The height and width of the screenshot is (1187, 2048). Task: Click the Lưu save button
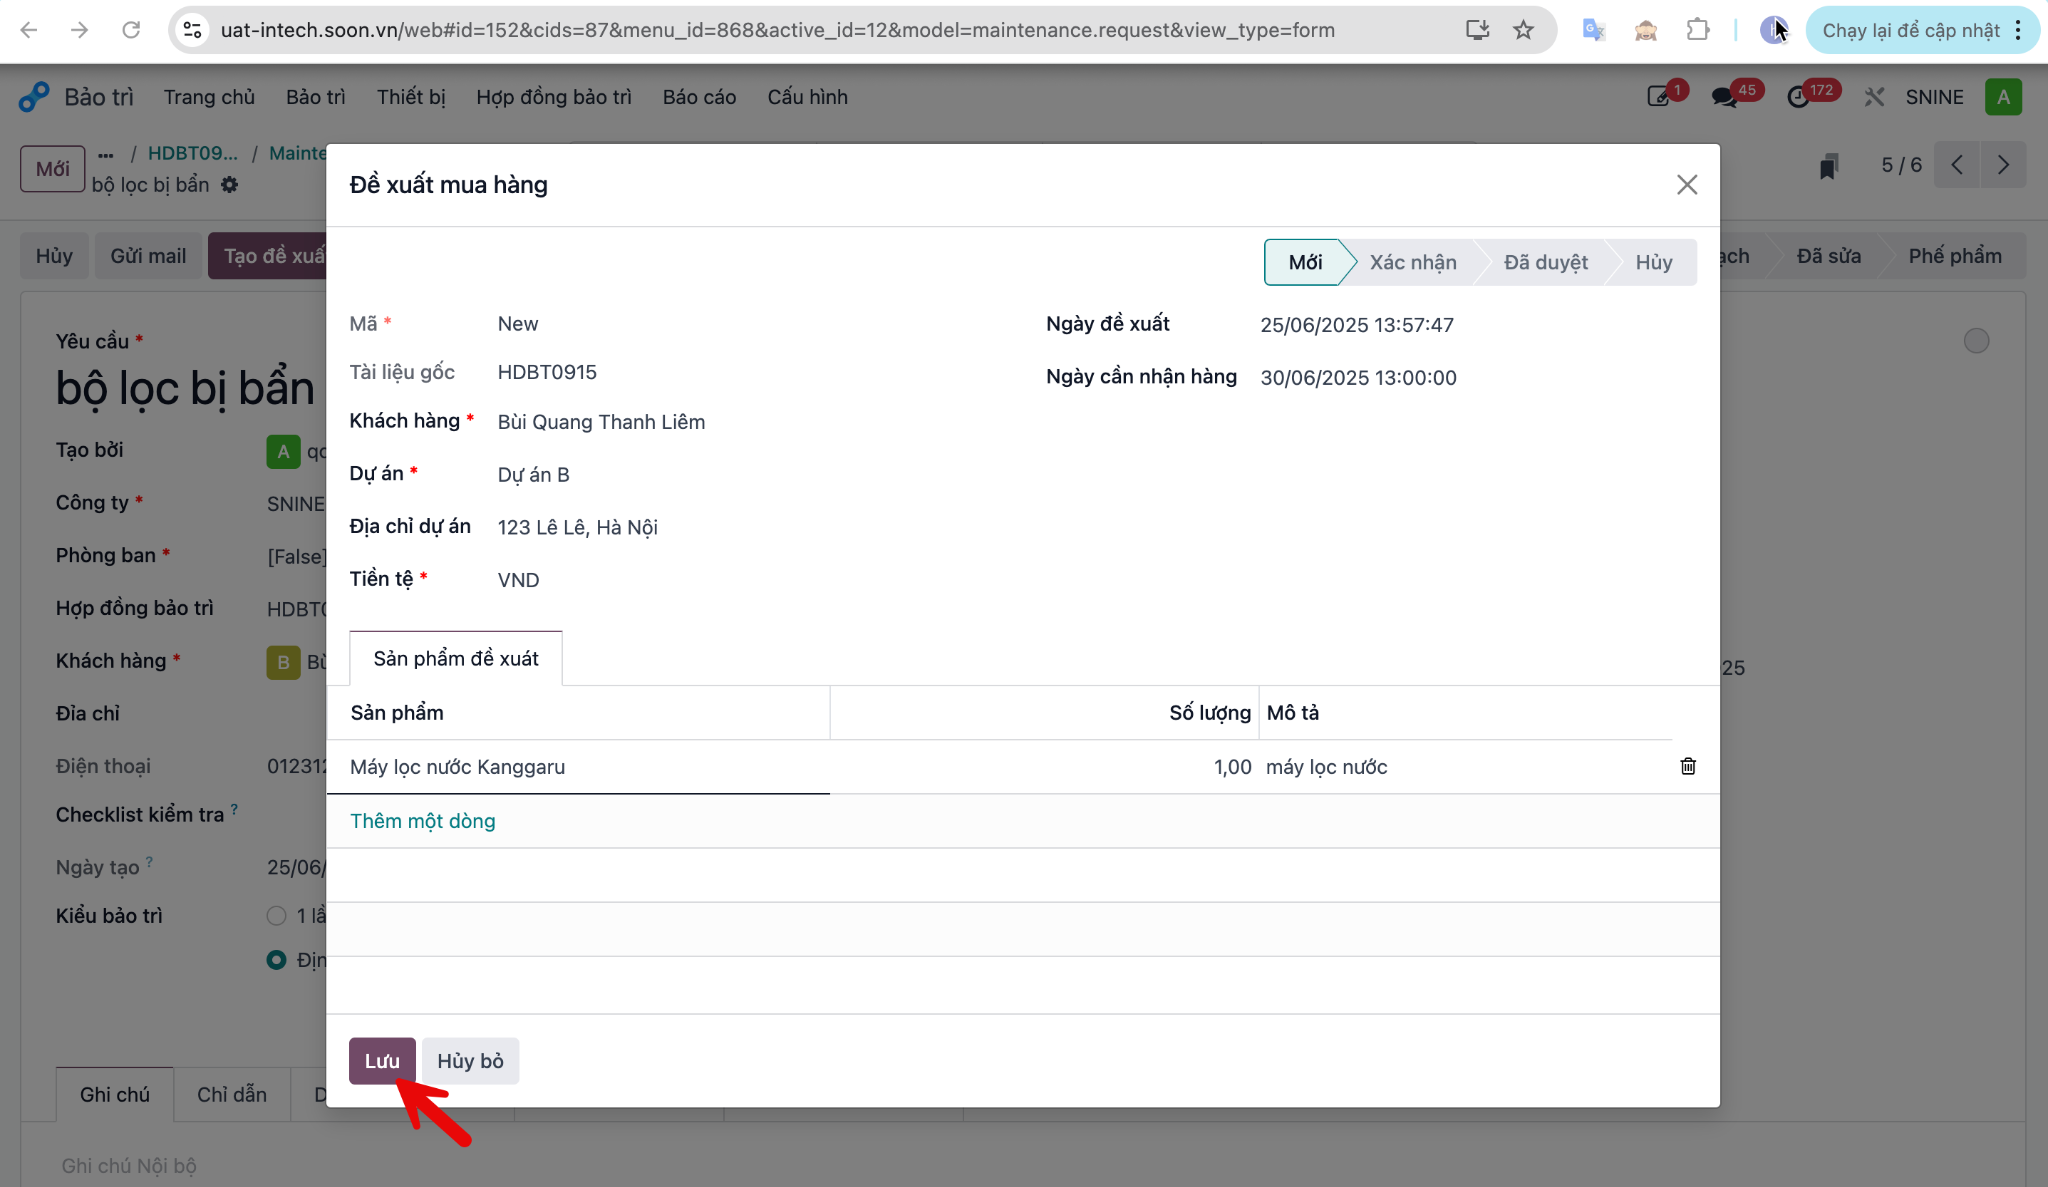tap(382, 1061)
